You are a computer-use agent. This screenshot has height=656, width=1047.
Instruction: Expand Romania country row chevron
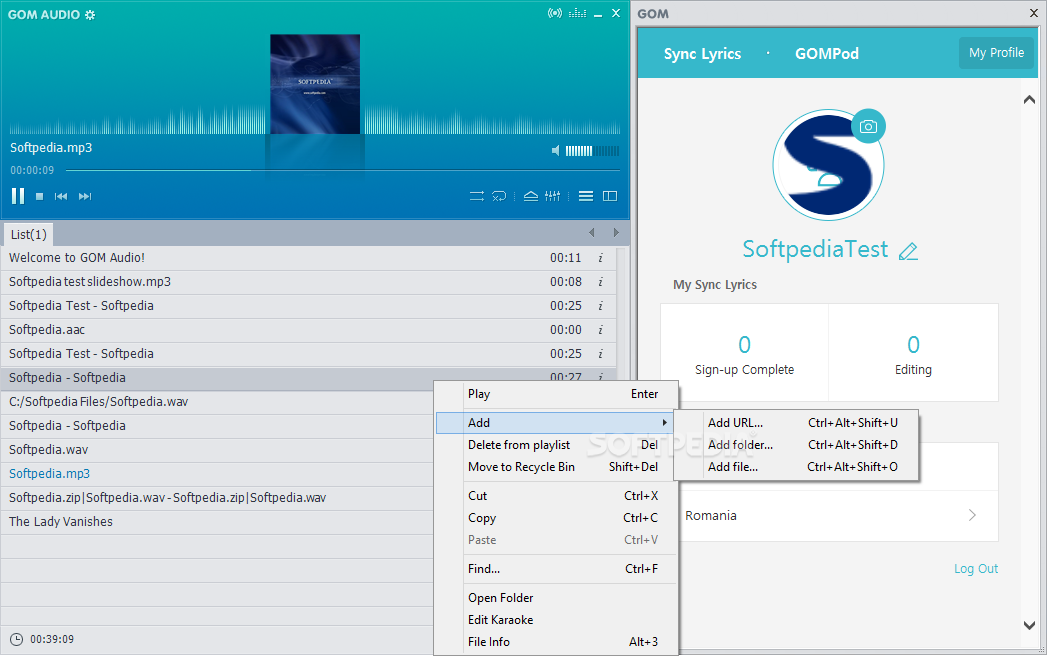click(972, 515)
